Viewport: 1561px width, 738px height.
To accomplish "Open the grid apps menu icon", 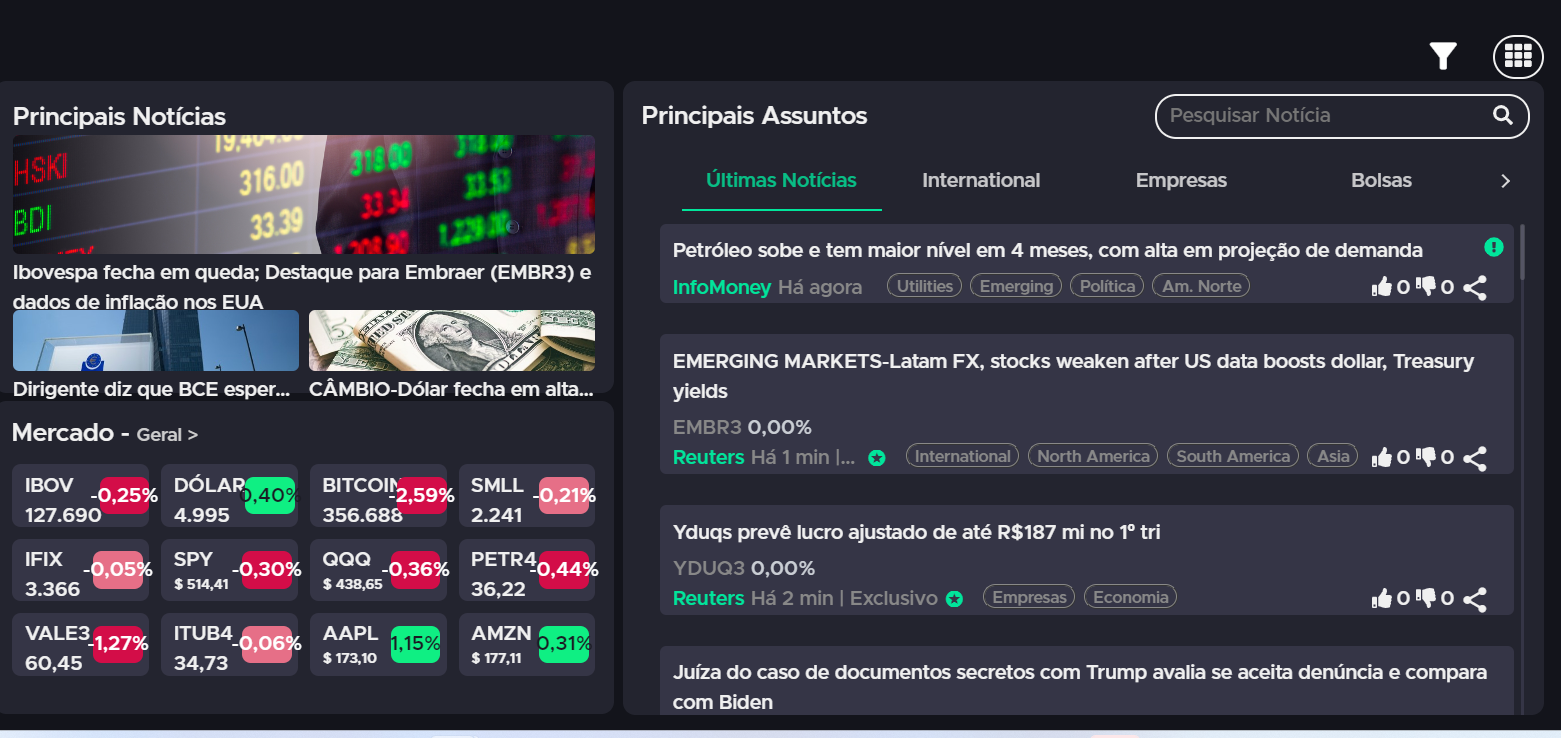I will pos(1518,57).
